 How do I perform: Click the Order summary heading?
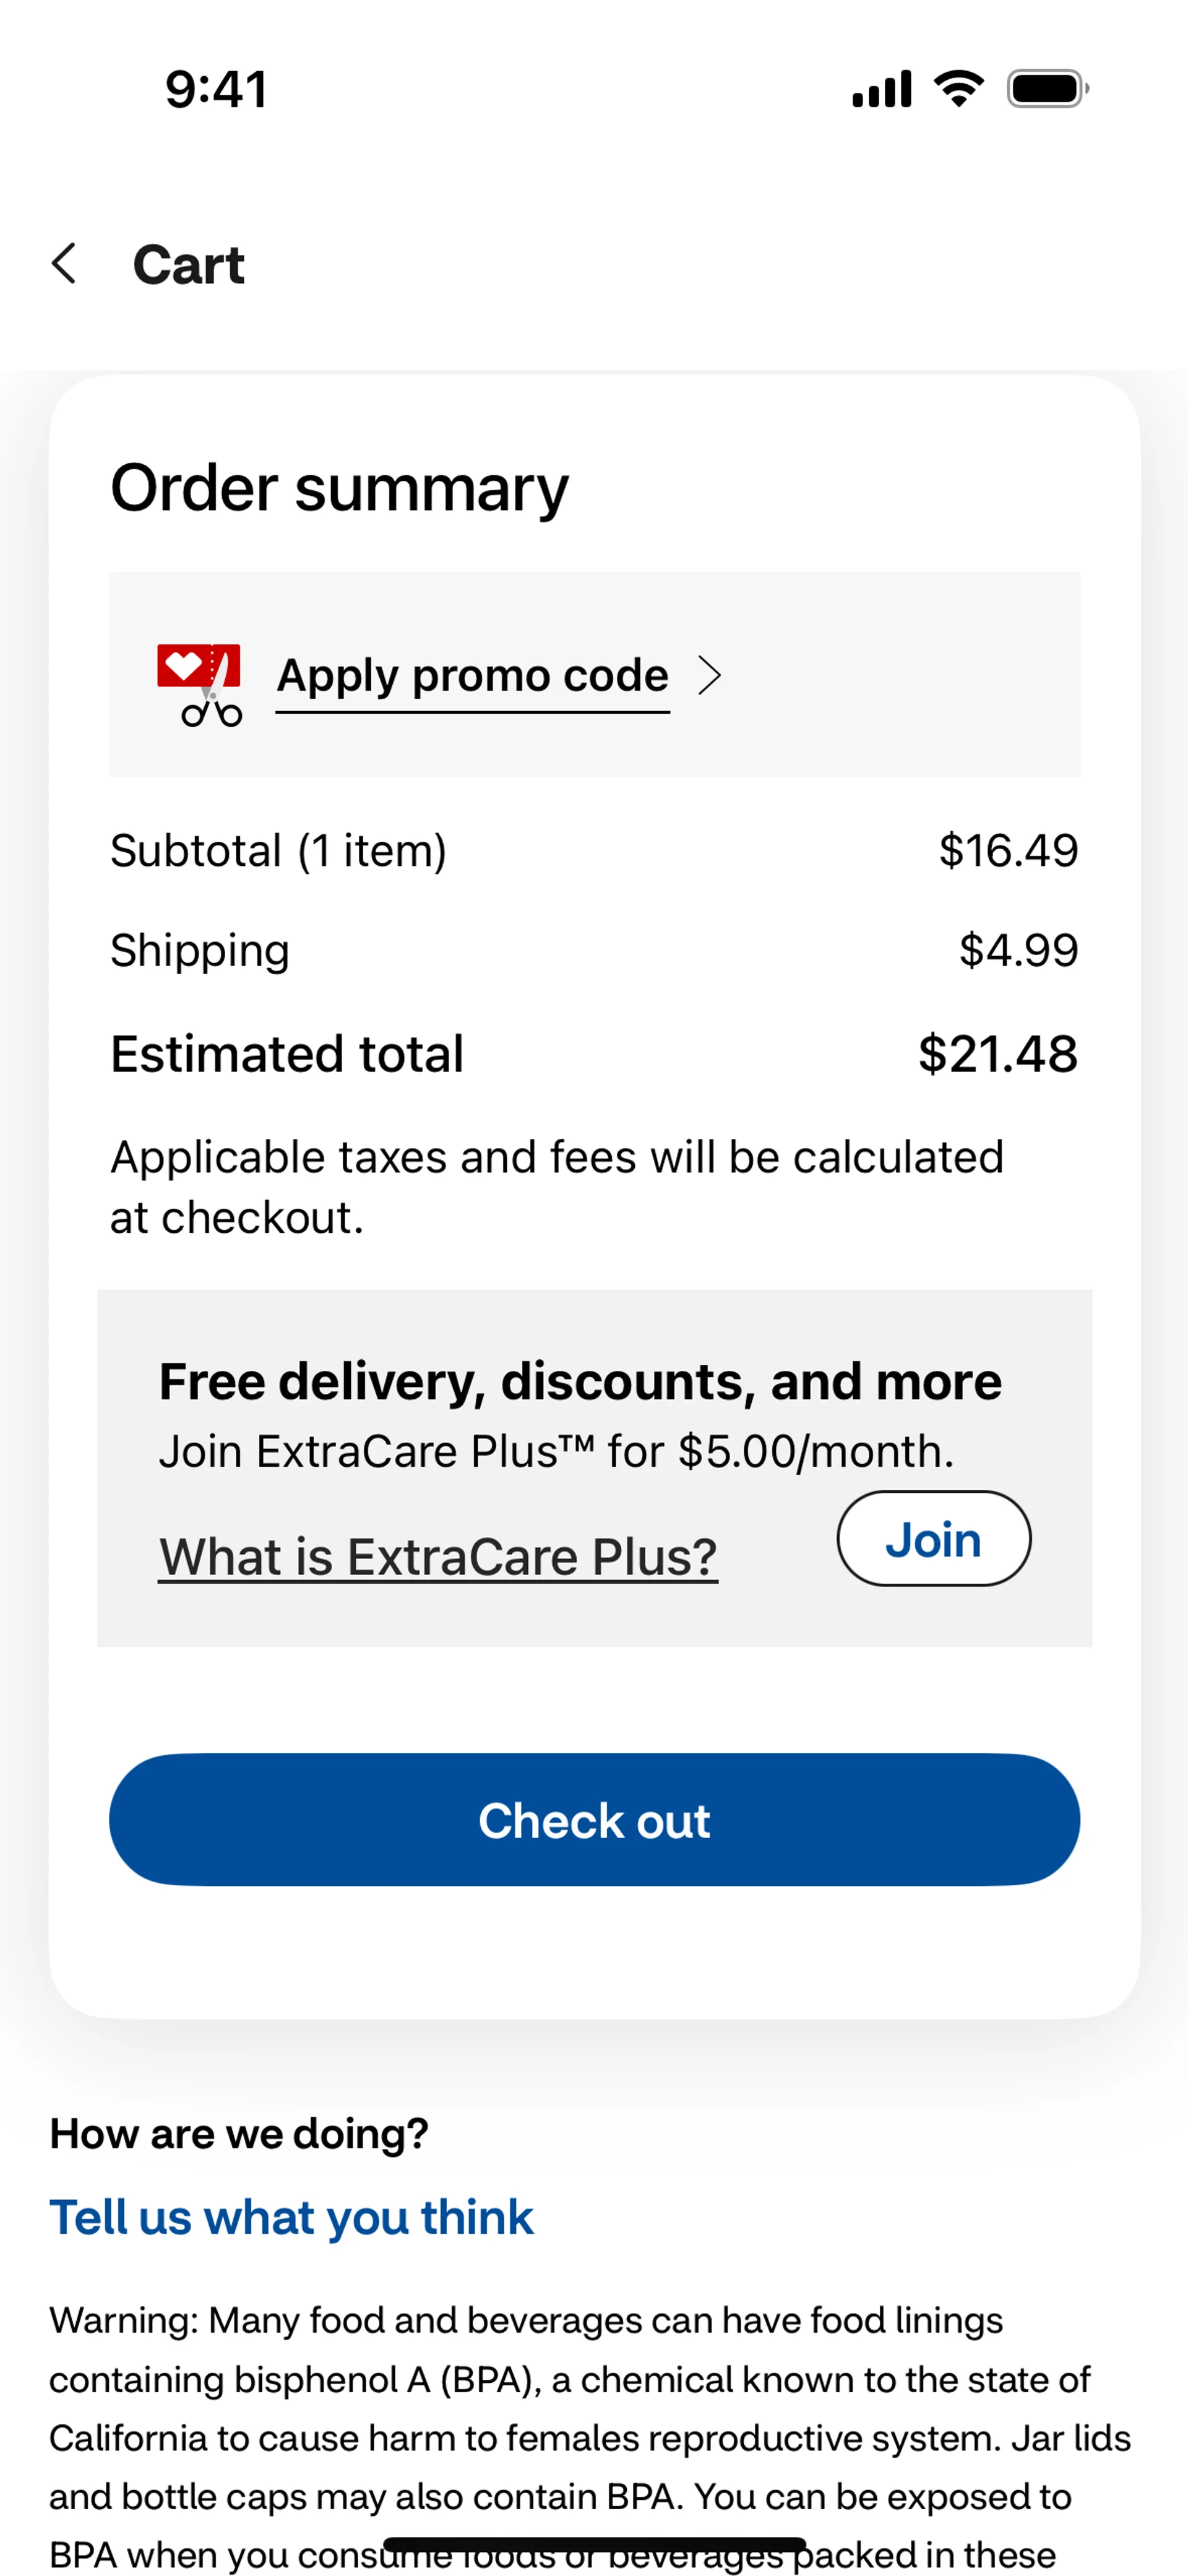[339, 488]
